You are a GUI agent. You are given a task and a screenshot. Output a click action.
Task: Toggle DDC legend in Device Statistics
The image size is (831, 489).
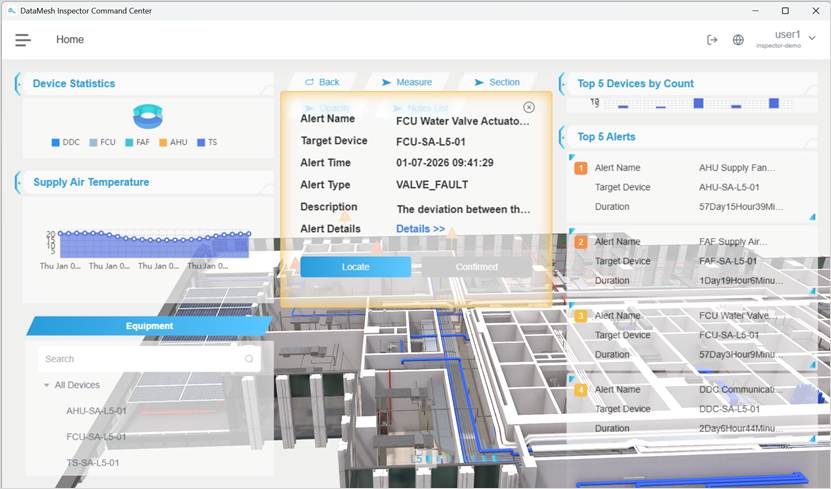pyautogui.click(x=65, y=142)
